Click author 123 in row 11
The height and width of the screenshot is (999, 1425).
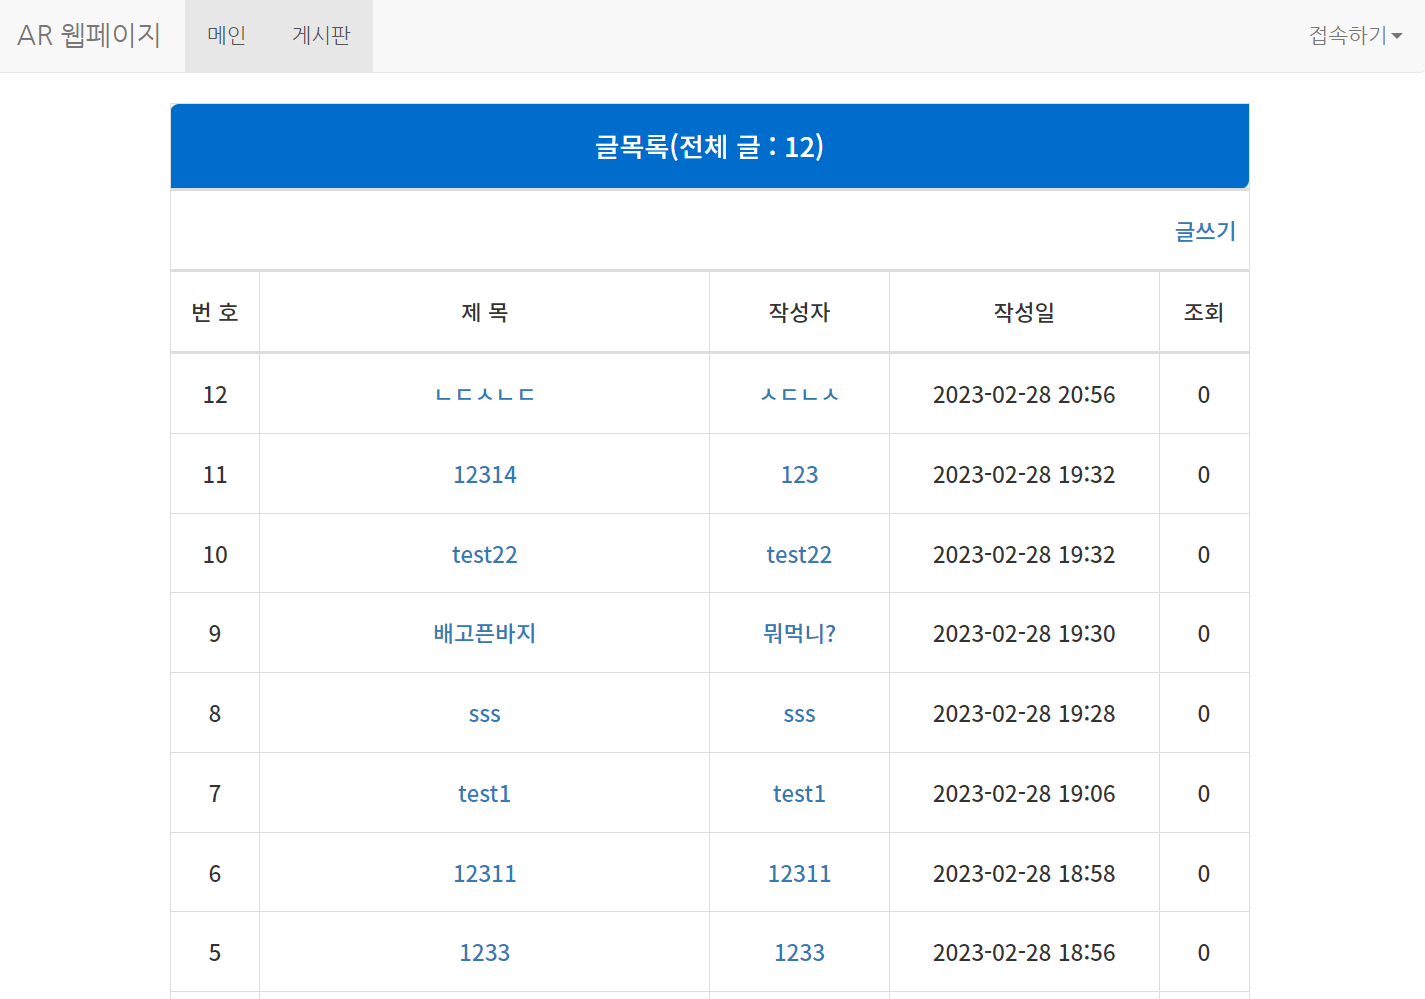tap(799, 474)
